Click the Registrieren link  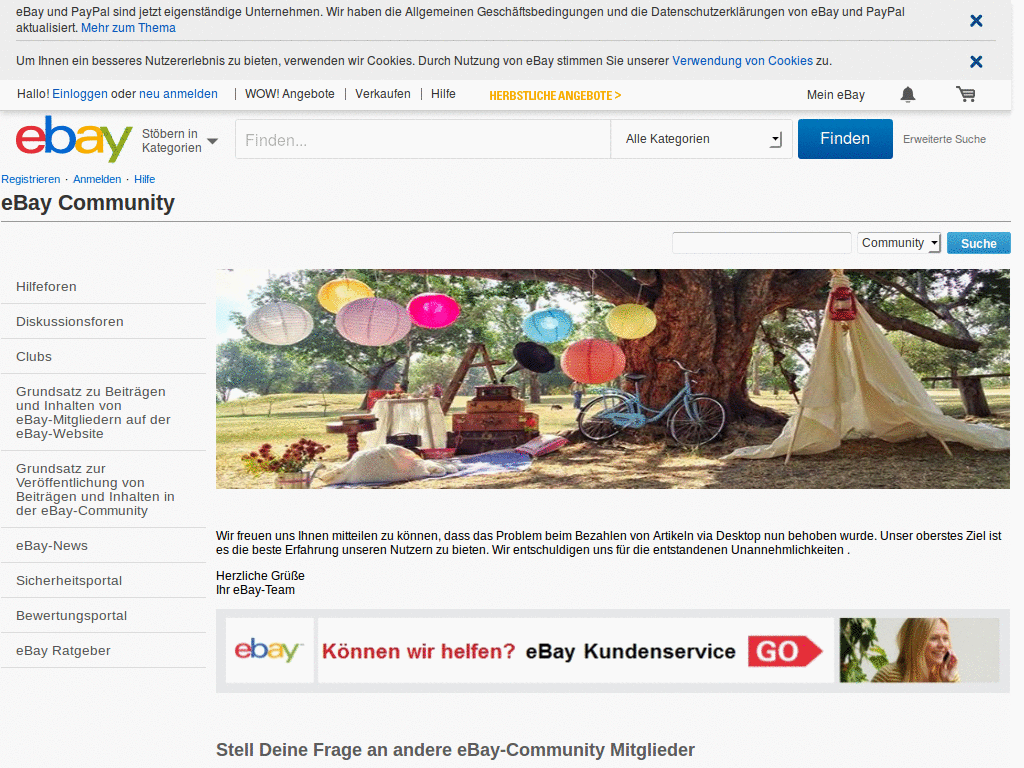pos(31,179)
